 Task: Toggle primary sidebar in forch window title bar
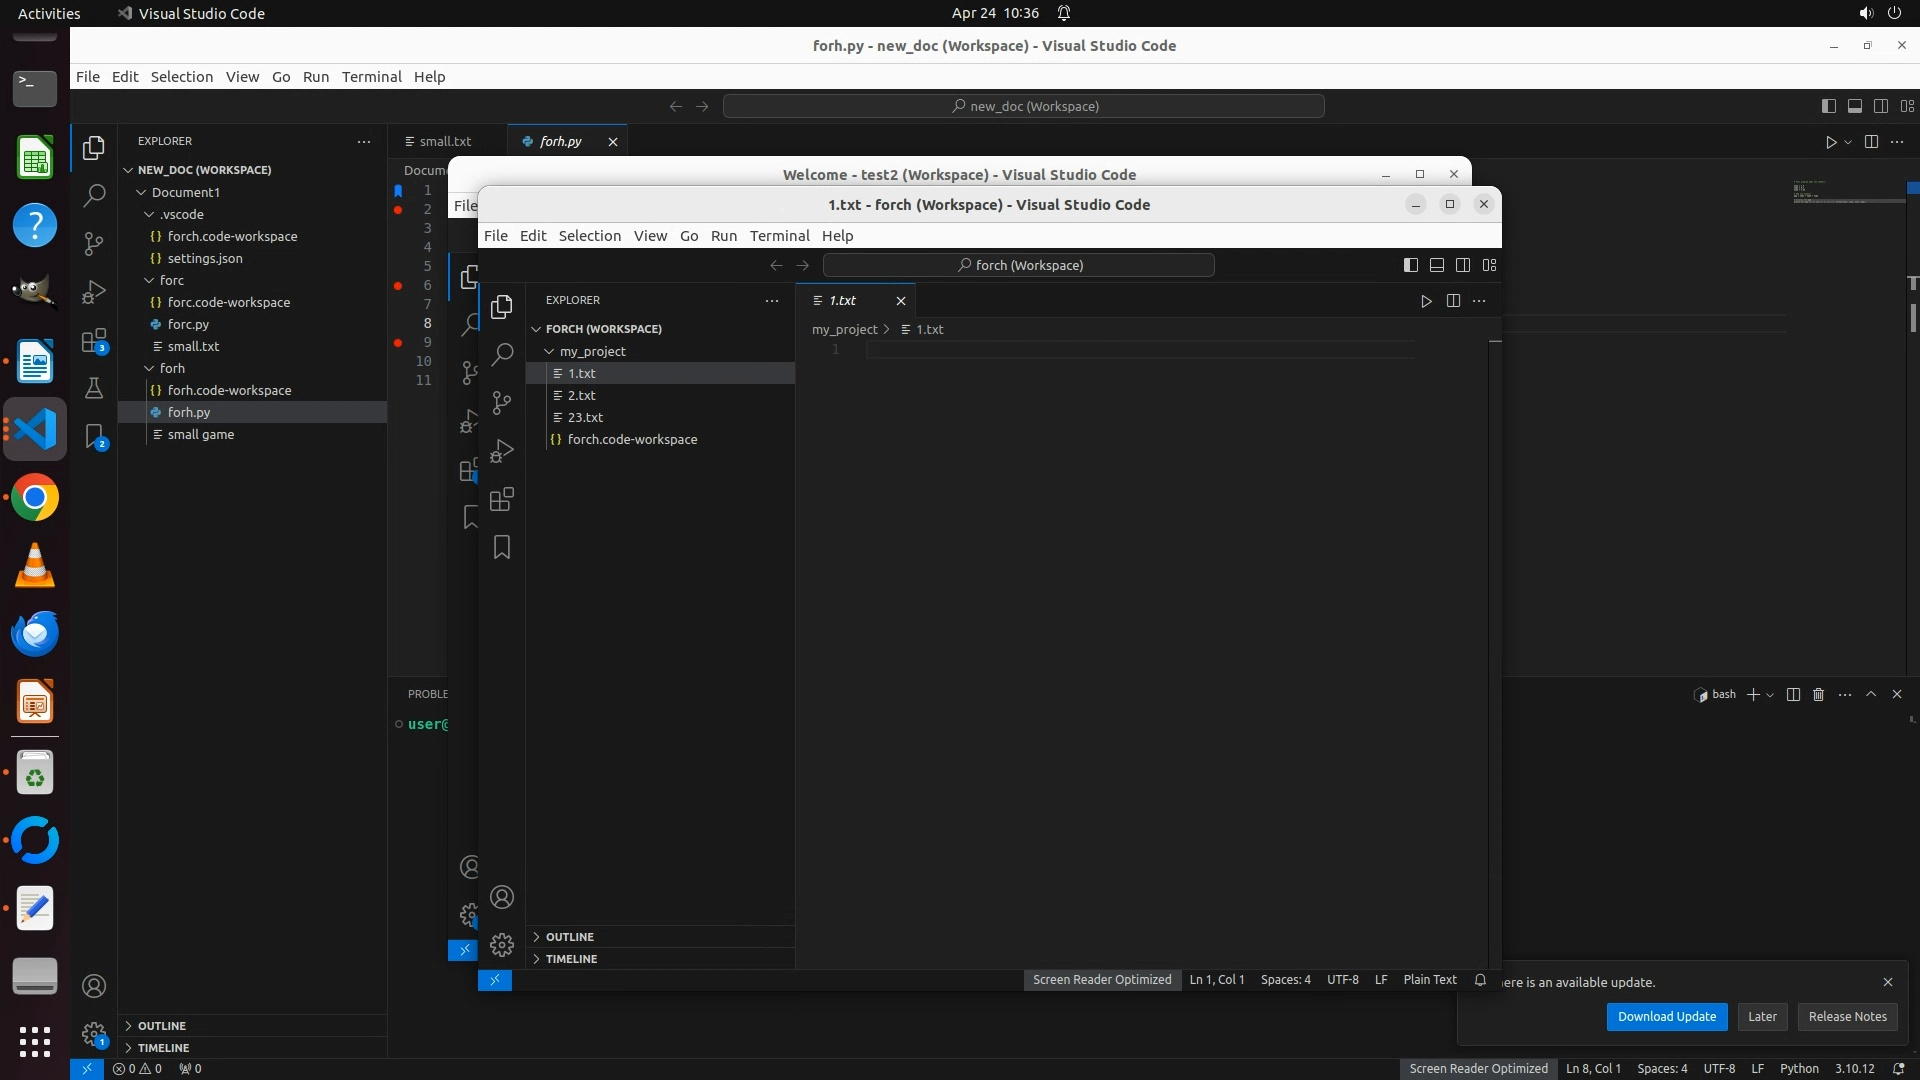coord(1410,265)
